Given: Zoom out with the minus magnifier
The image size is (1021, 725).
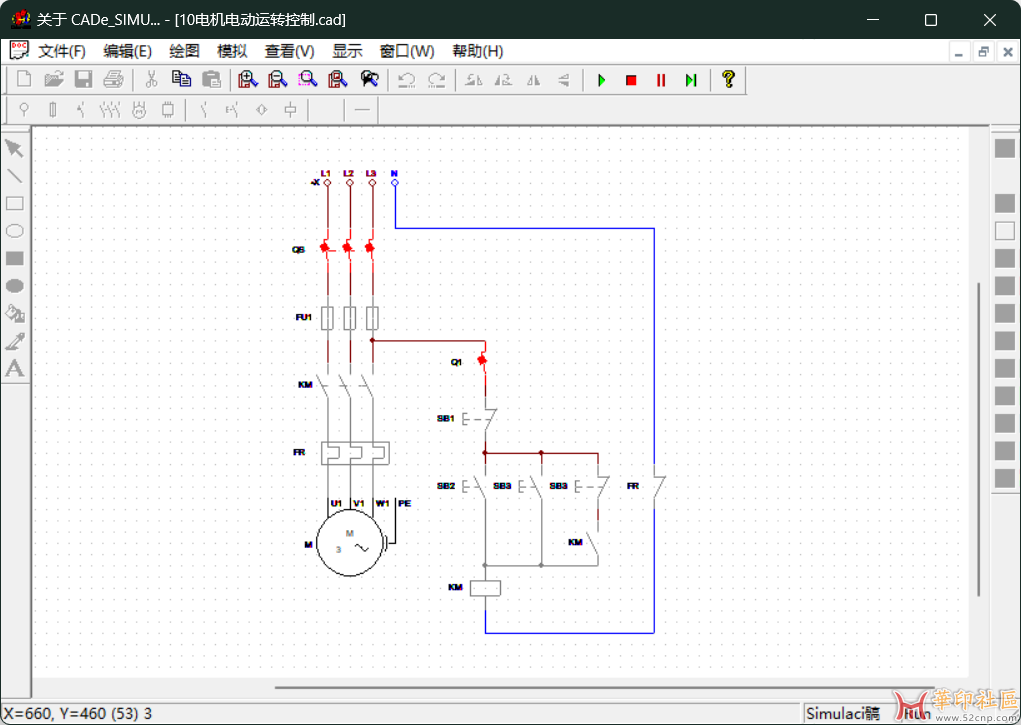Looking at the screenshot, I should pos(277,79).
